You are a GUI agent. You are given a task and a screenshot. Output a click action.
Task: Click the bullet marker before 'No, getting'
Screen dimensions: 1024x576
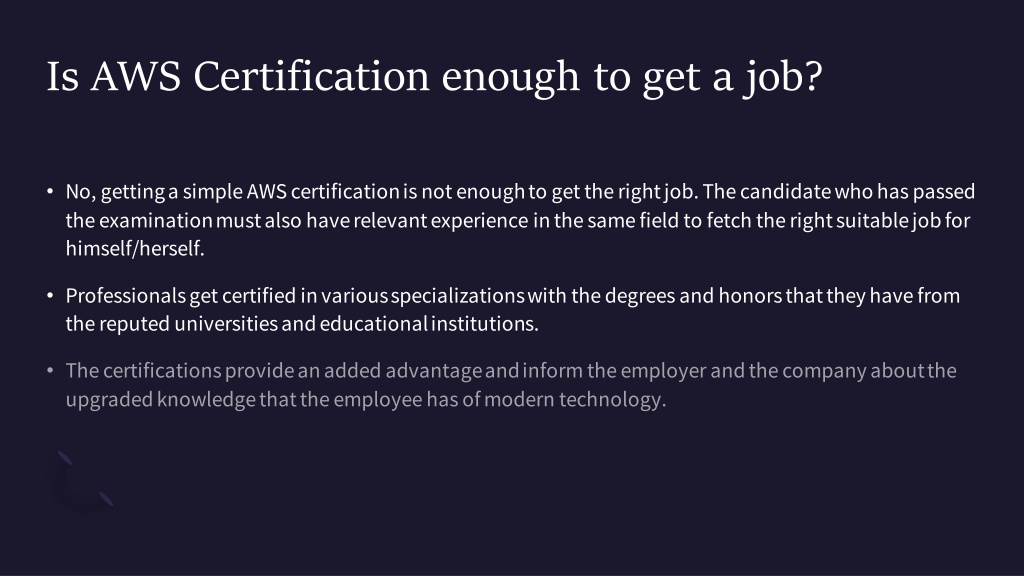pyautogui.click(x=50, y=191)
